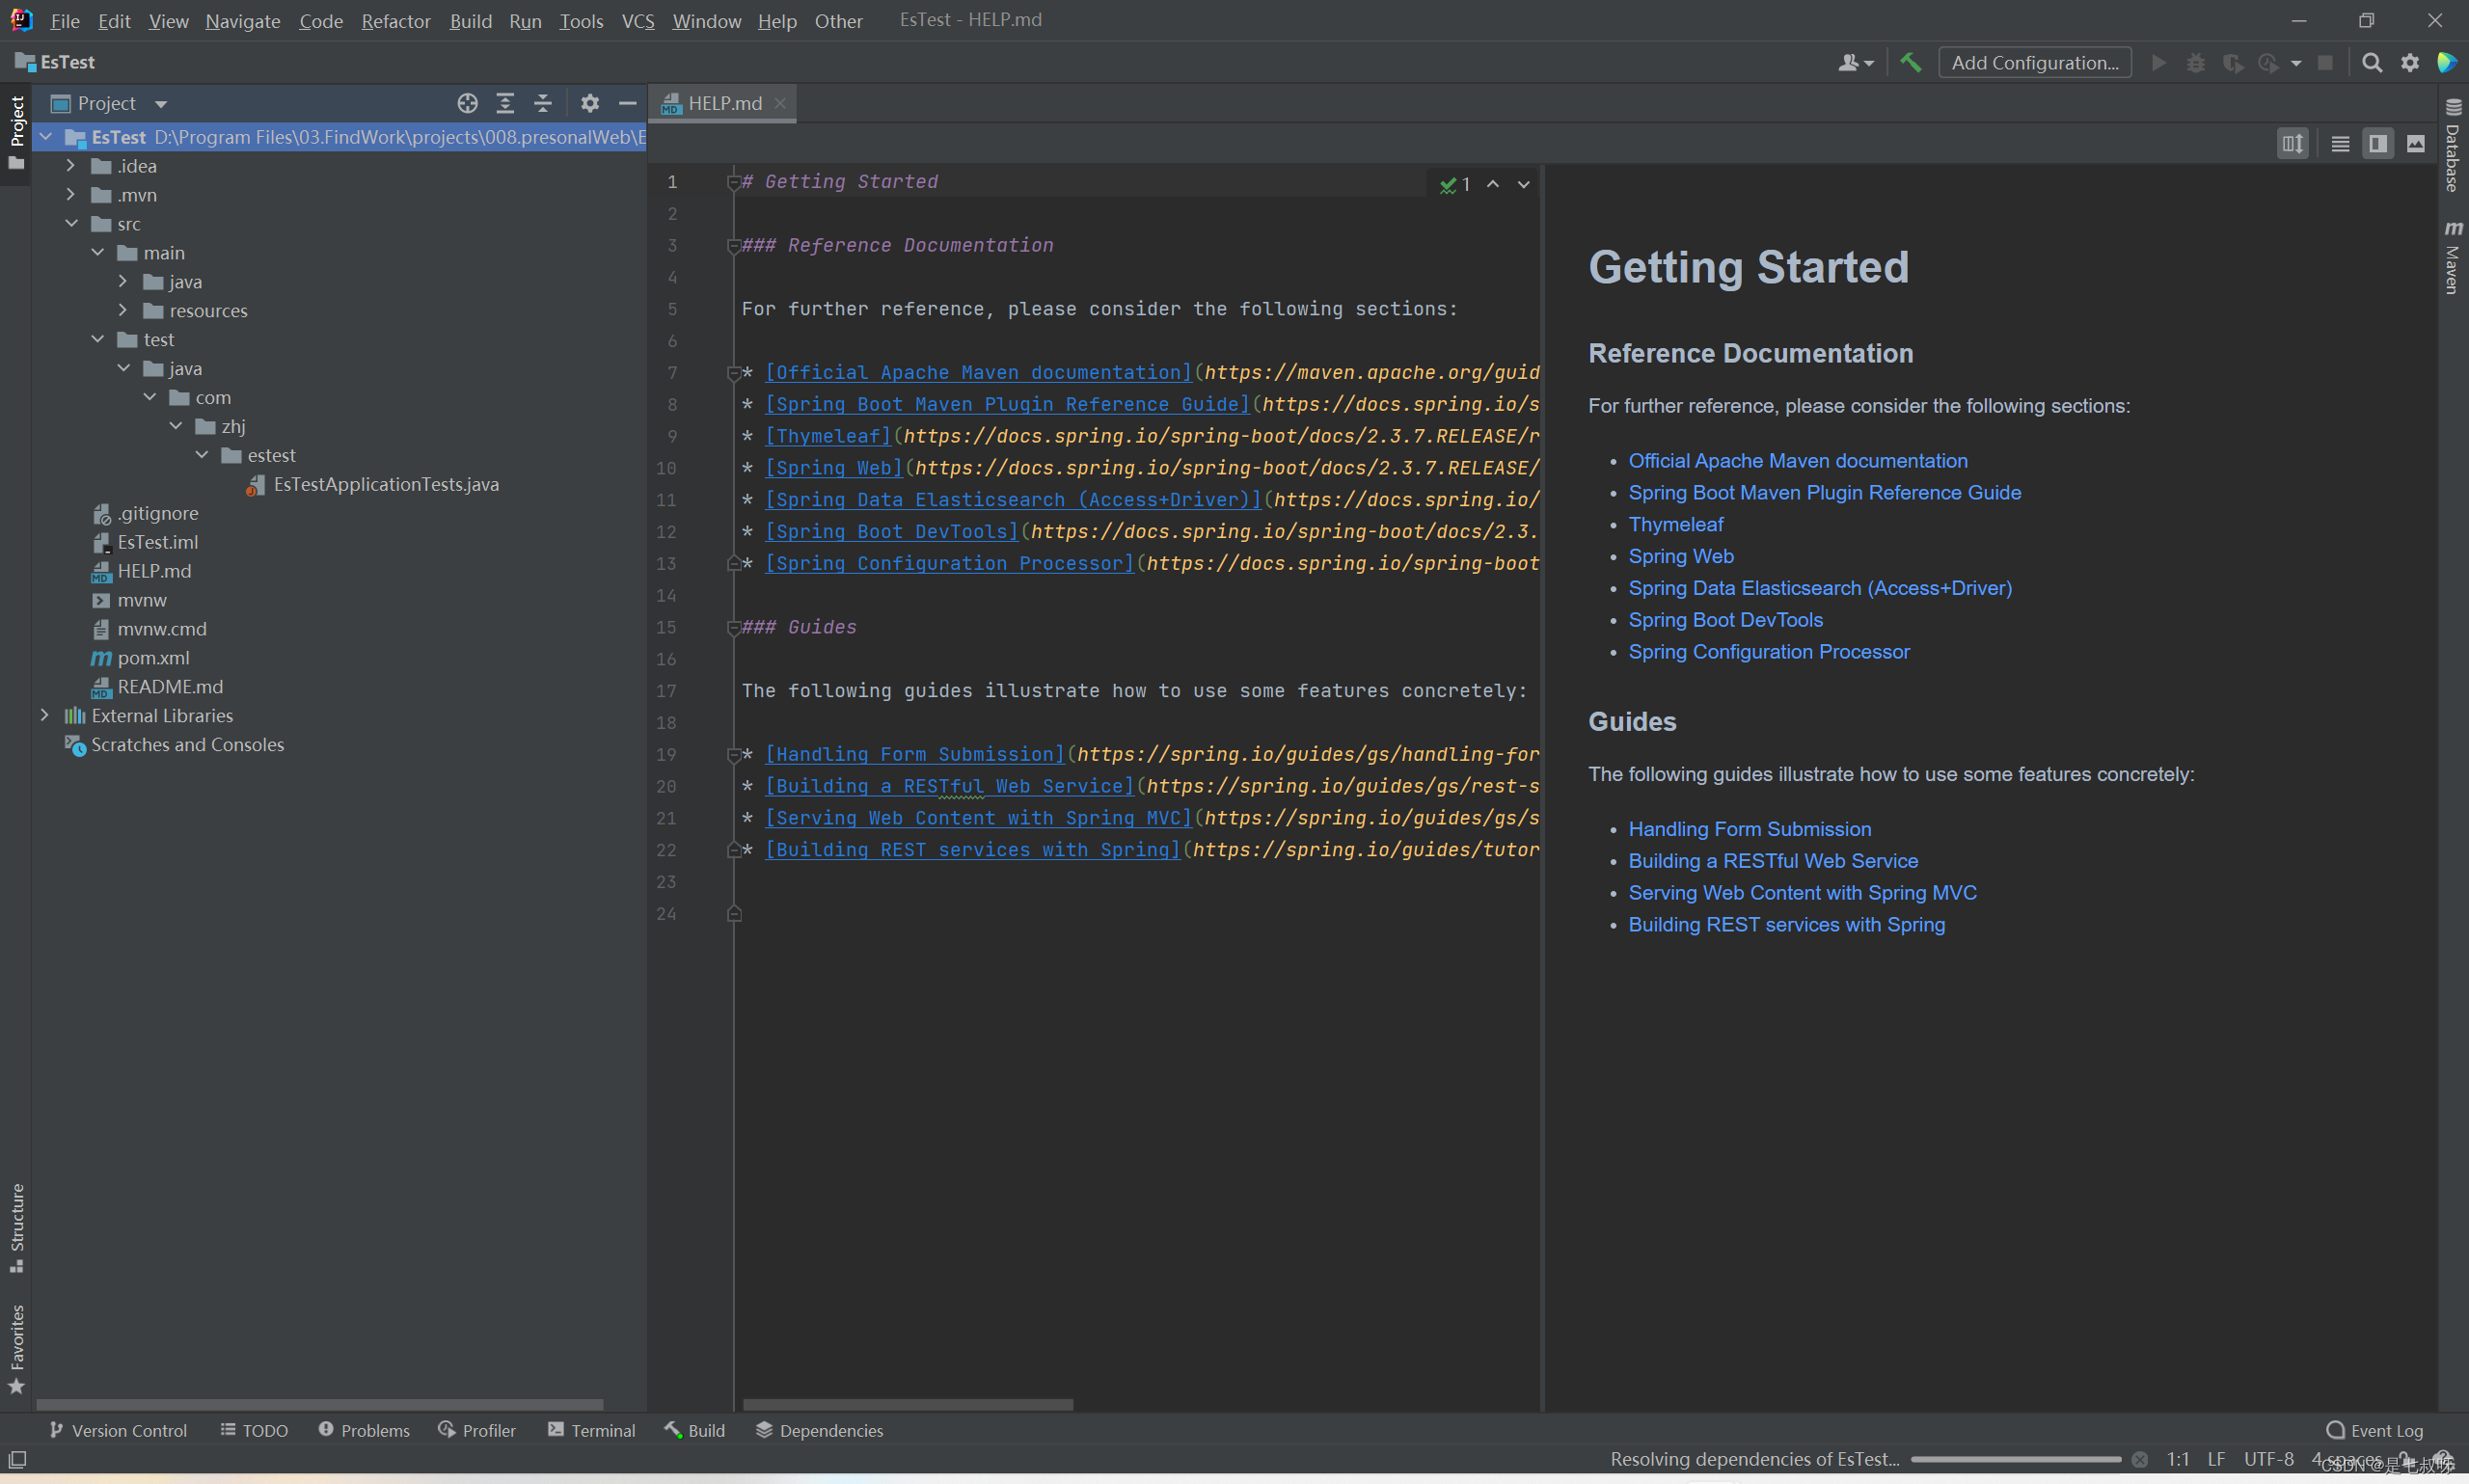
Task: Go to previous highlighted problem arrow
Action: point(1492,184)
